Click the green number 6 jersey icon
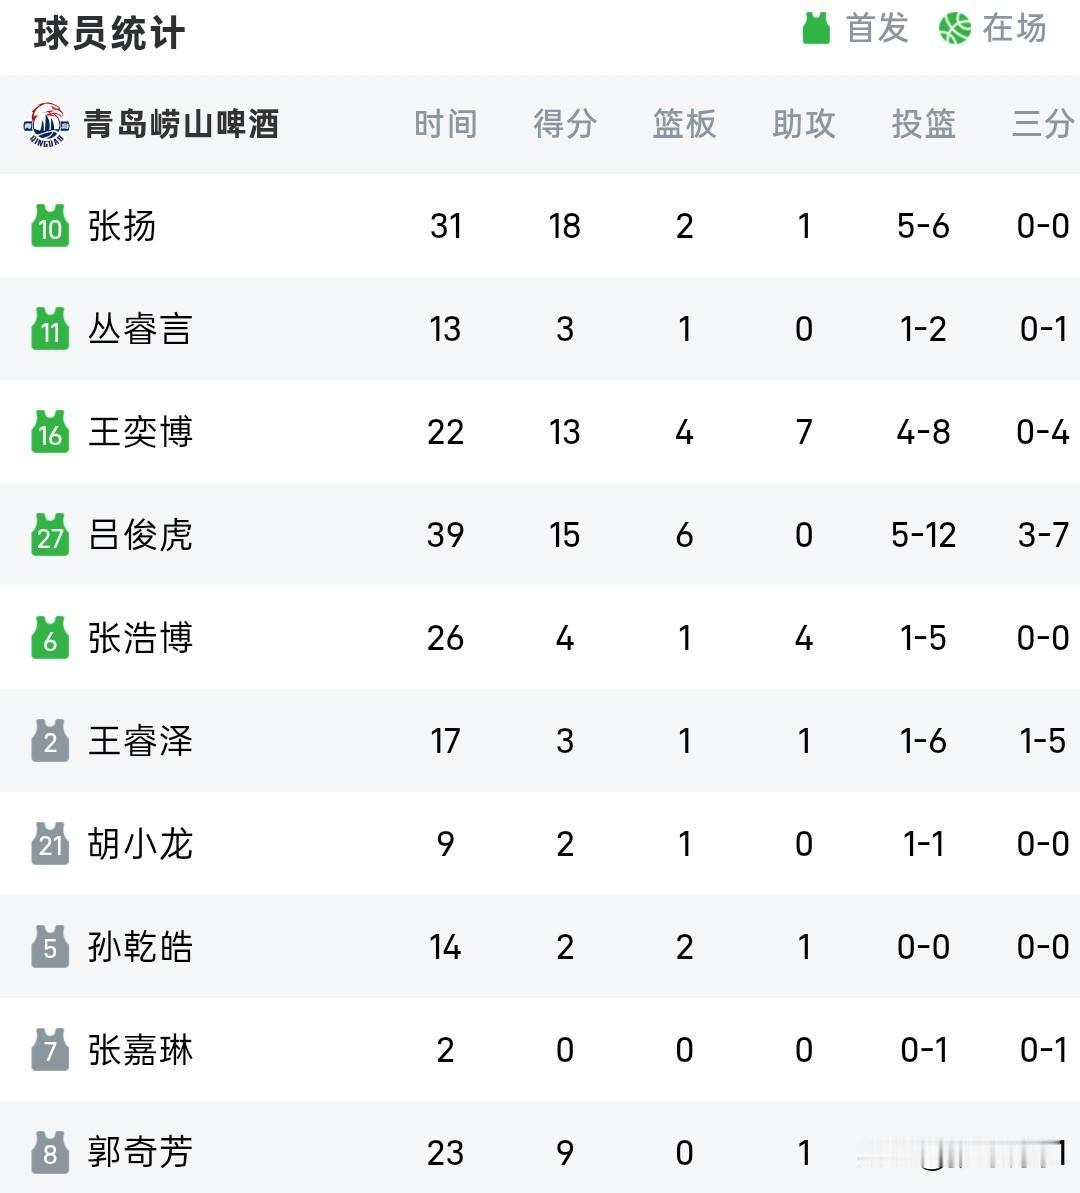This screenshot has height=1193, width=1080. (50, 638)
